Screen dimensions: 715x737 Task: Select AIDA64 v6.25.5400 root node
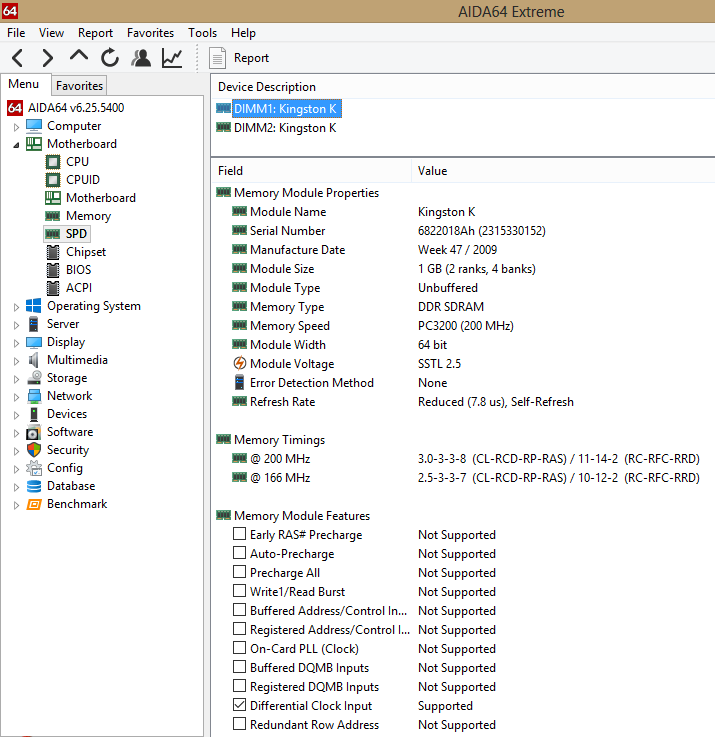[76, 108]
